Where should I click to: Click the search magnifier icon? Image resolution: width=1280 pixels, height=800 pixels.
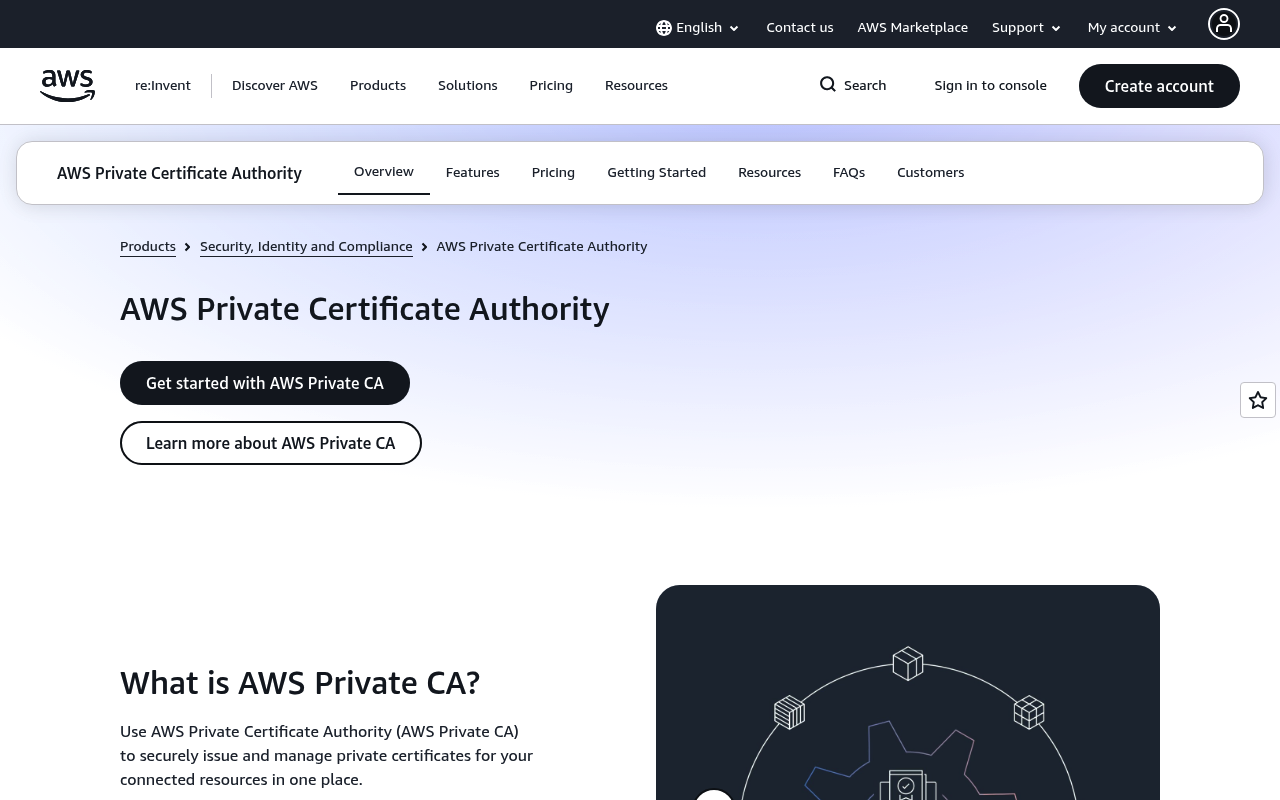point(828,85)
